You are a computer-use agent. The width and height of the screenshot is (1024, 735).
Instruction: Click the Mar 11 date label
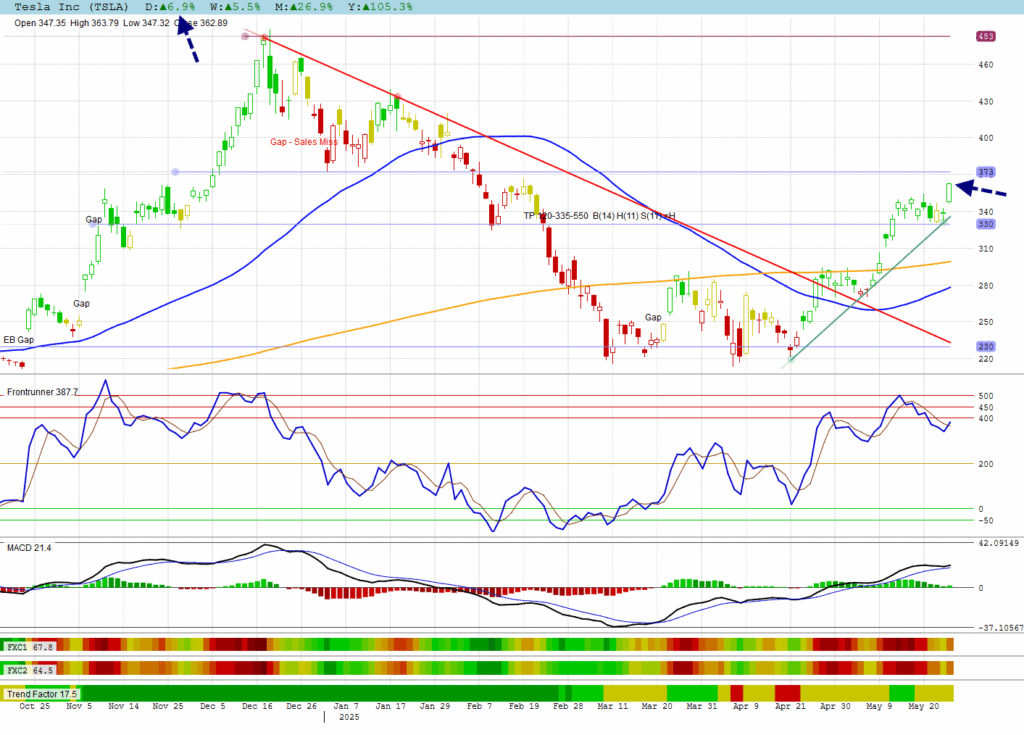[x=613, y=706]
